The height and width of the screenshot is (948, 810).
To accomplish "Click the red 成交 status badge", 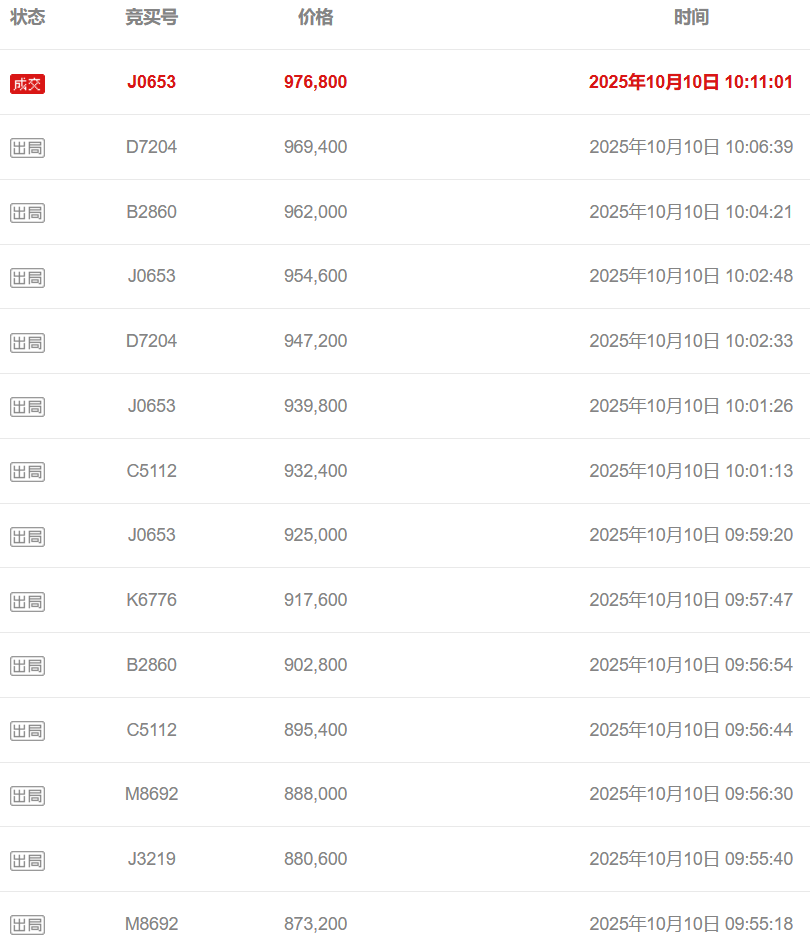I will (28, 84).
